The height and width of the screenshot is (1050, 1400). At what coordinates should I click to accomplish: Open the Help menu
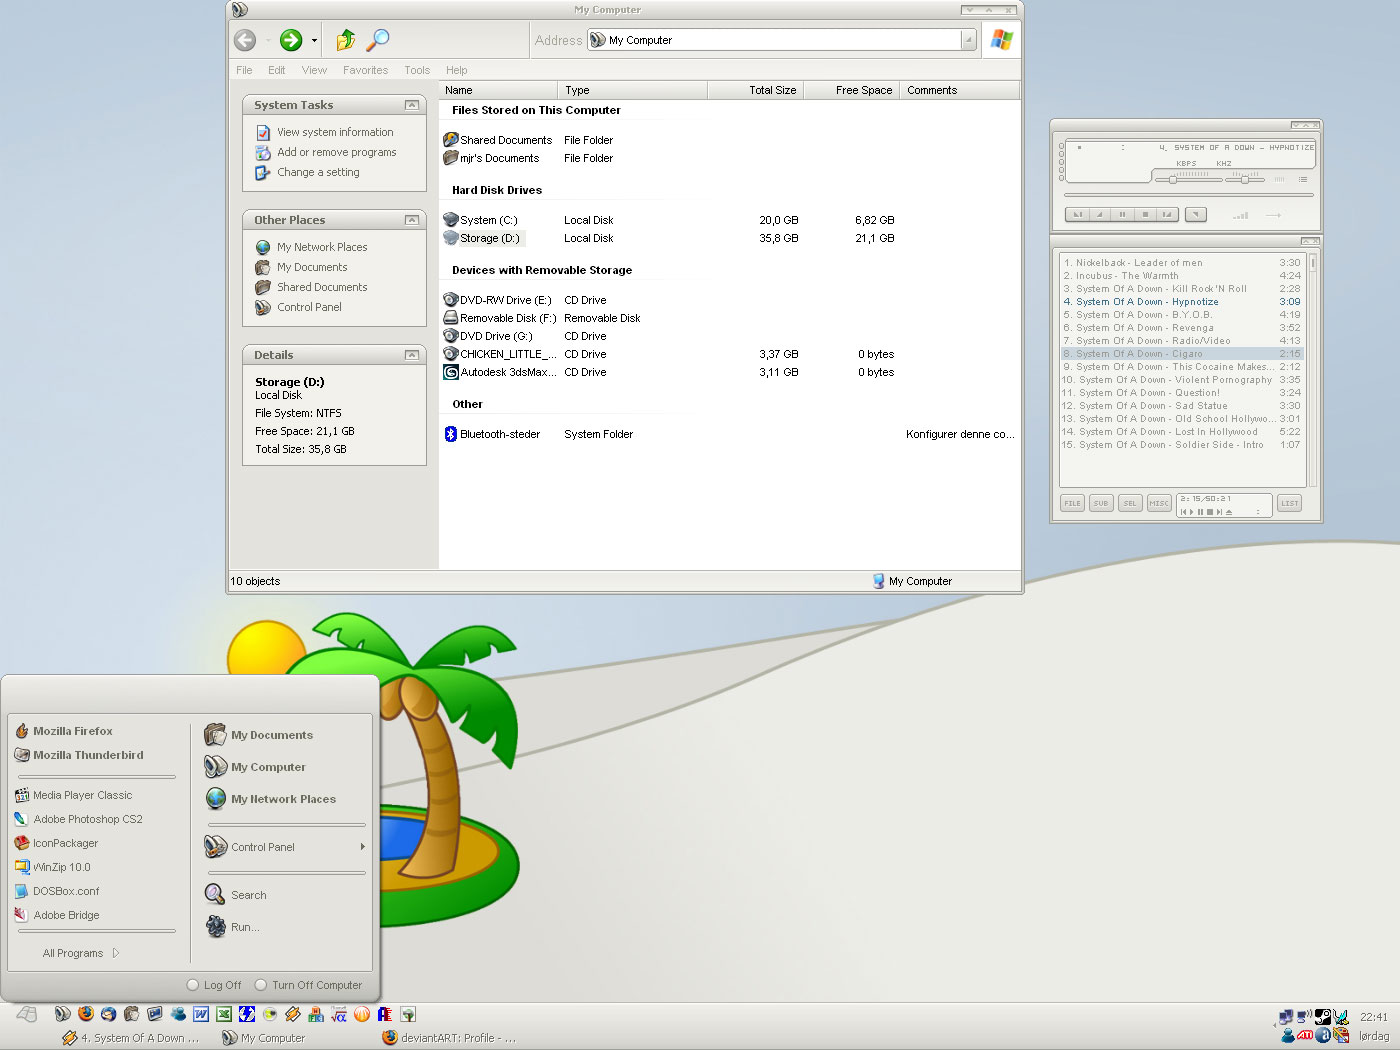tap(457, 70)
